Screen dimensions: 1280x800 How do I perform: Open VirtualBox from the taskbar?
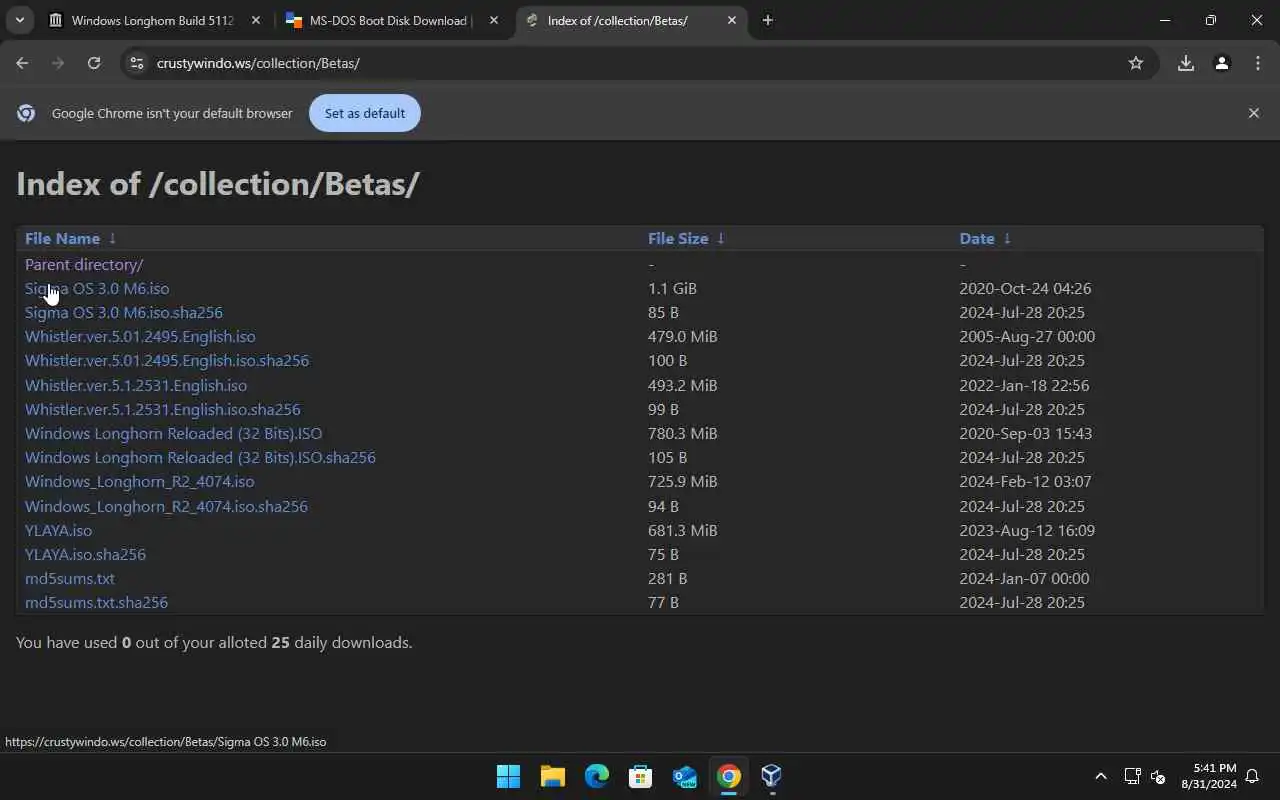tap(771, 776)
